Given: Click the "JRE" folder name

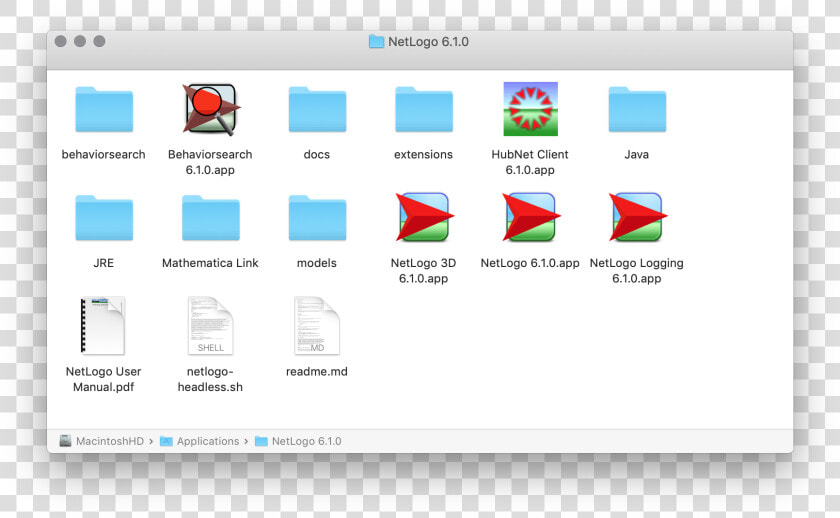Looking at the screenshot, I should point(103,263).
